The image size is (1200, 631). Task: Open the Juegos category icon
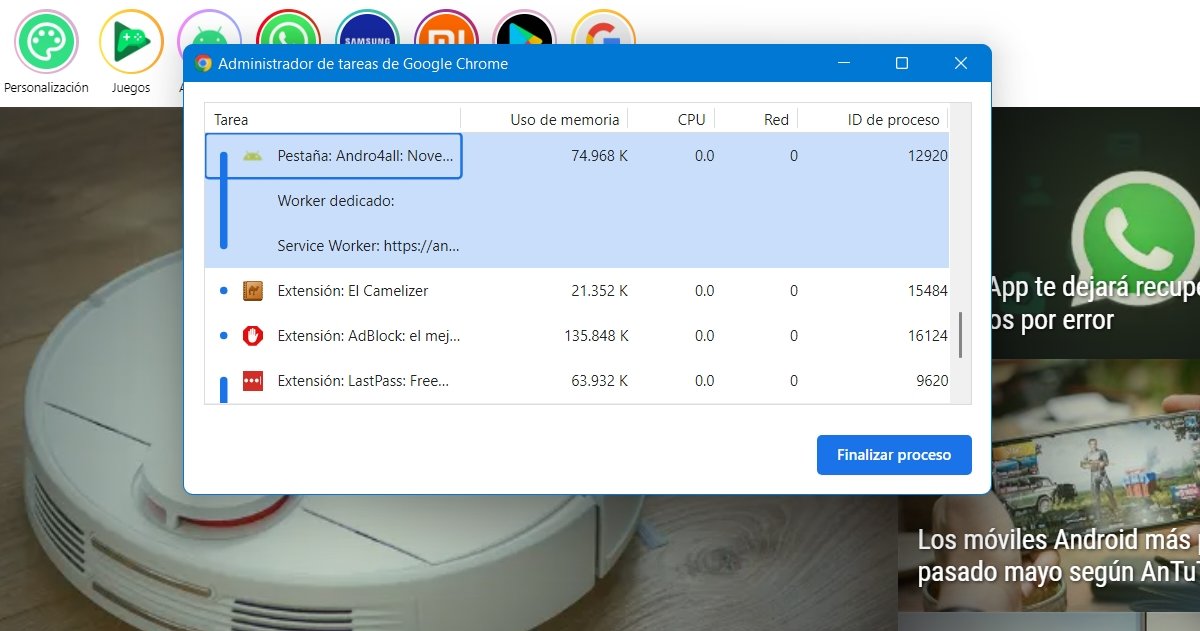pos(131,42)
